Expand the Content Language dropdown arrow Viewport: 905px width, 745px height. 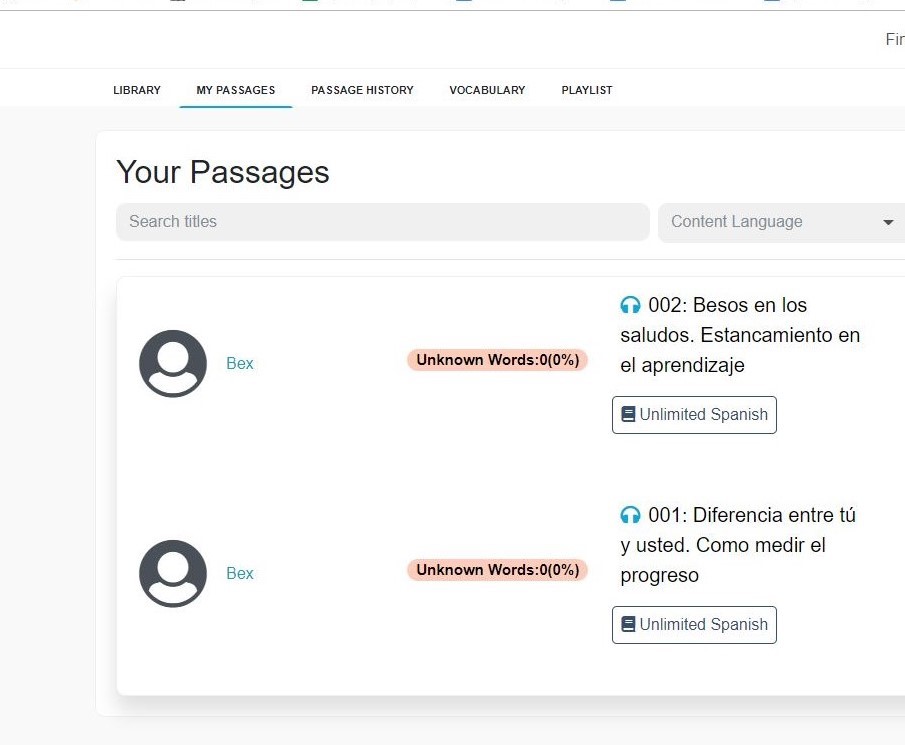[x=888, y=222]
